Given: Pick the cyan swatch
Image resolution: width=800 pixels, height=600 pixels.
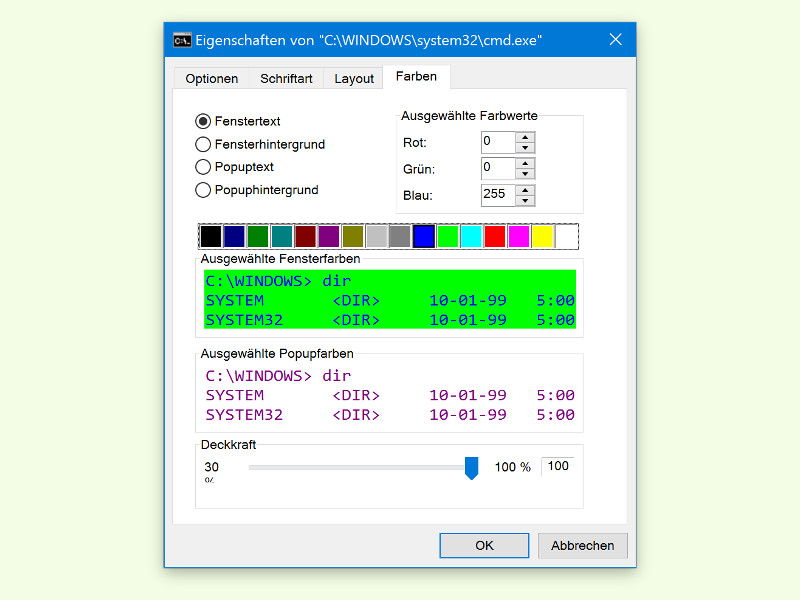Looking at the screenshot, I should click(471, 237).
